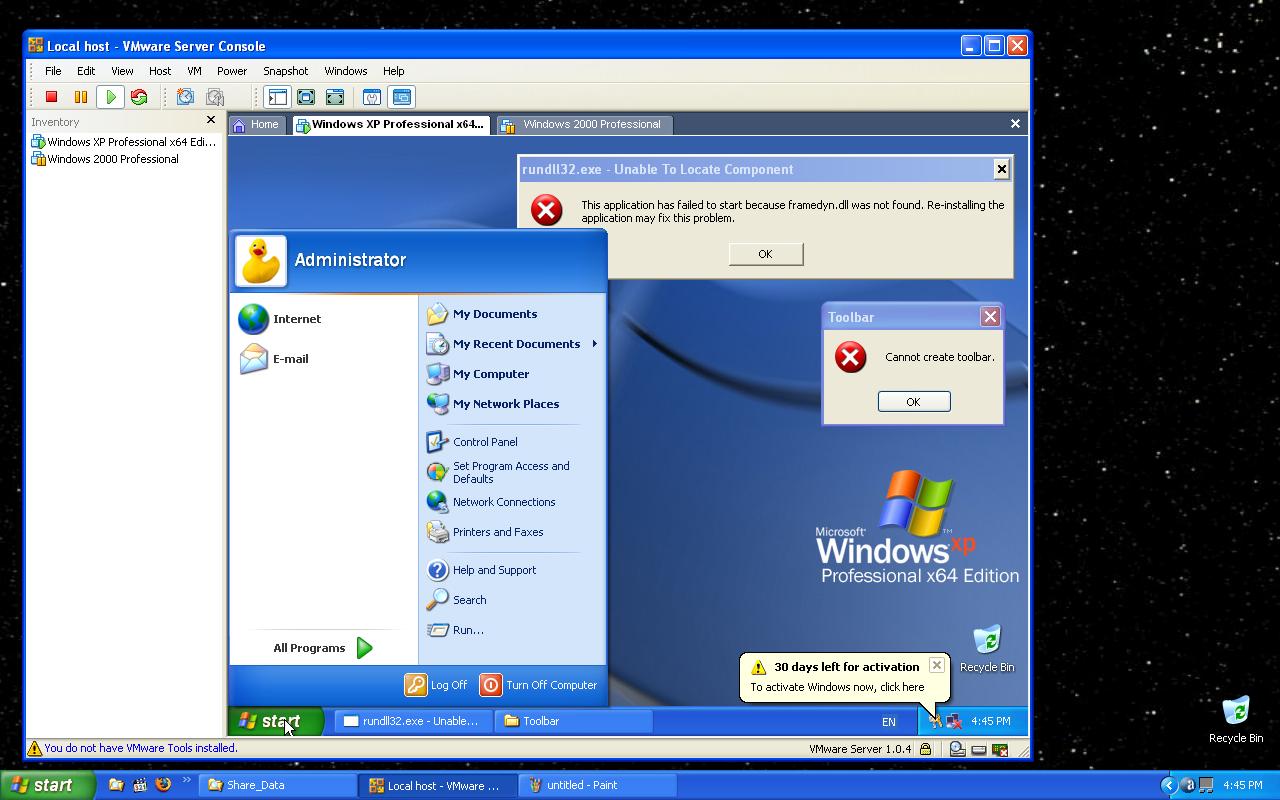Open the Snapshot menu
This screenshot has width=1280, height=800.
[286, 71]
